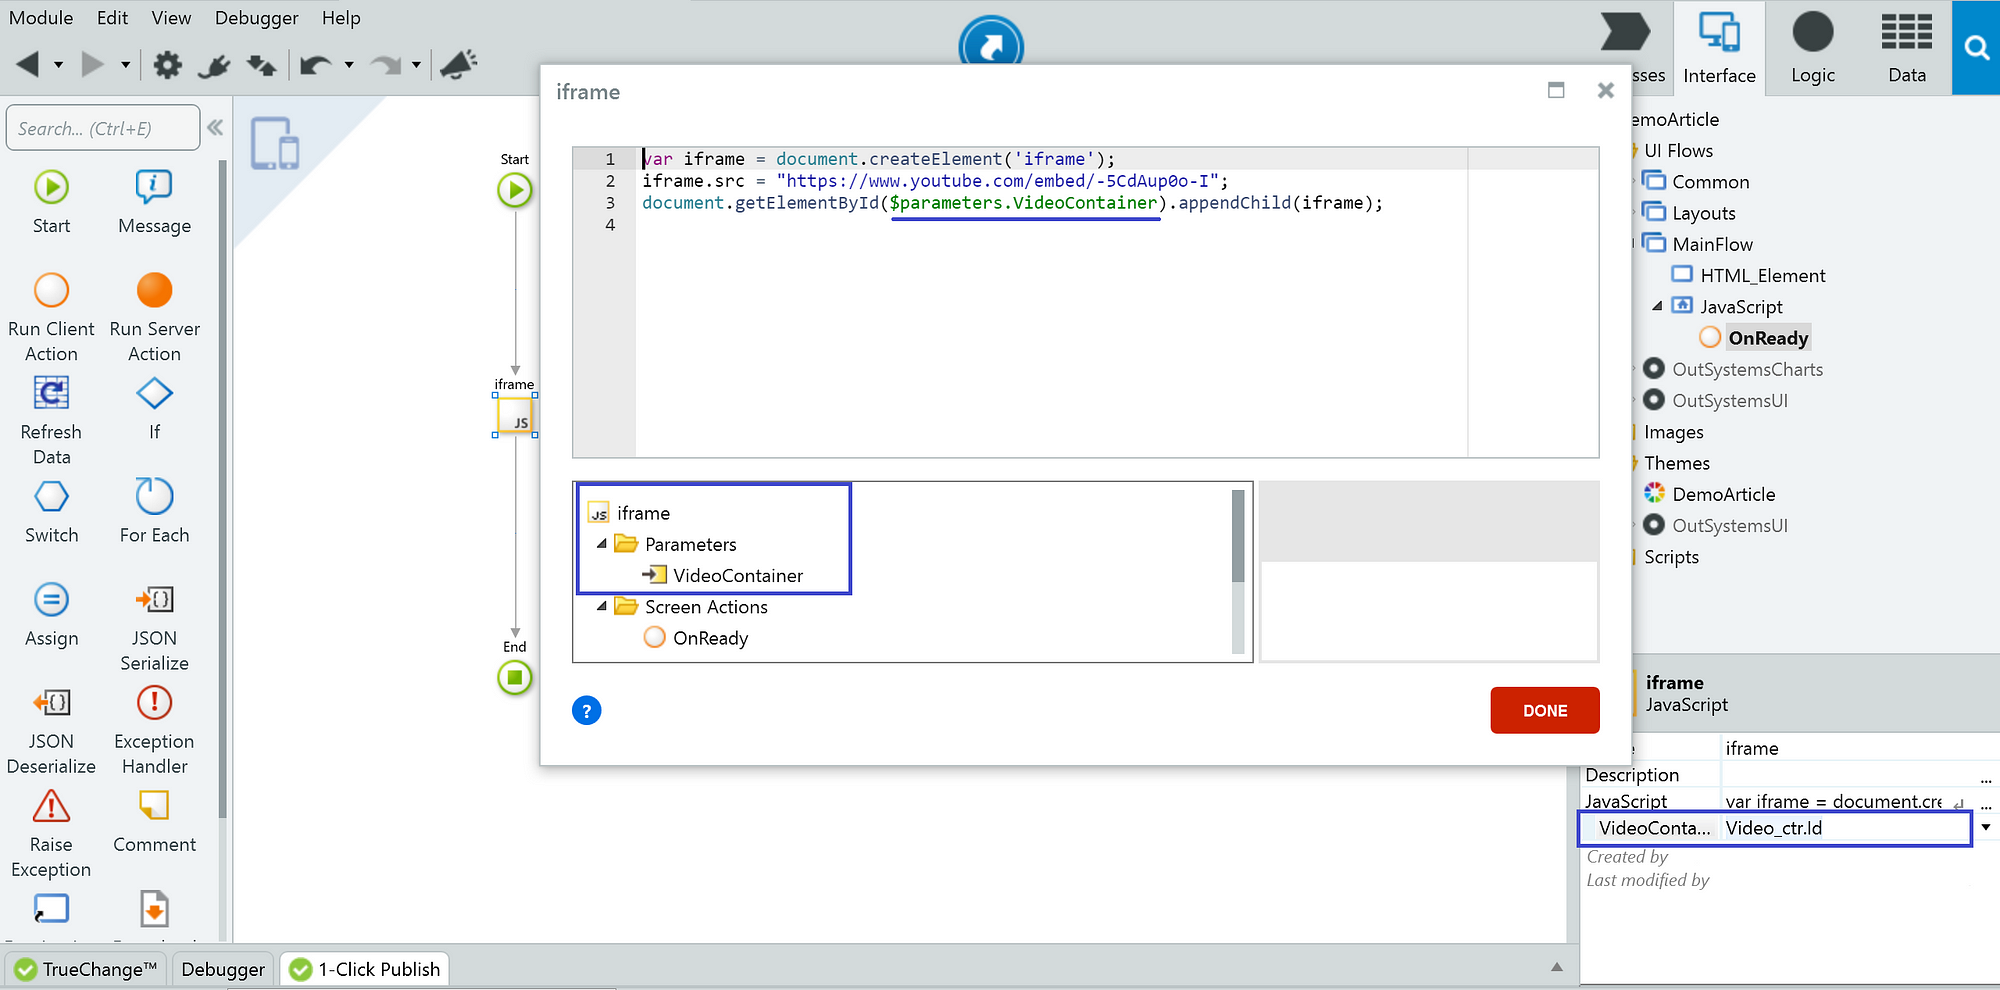The height and width of the screenshot is (990, 2000).
Task: Select the Comment tool
Action: (154, 820)
